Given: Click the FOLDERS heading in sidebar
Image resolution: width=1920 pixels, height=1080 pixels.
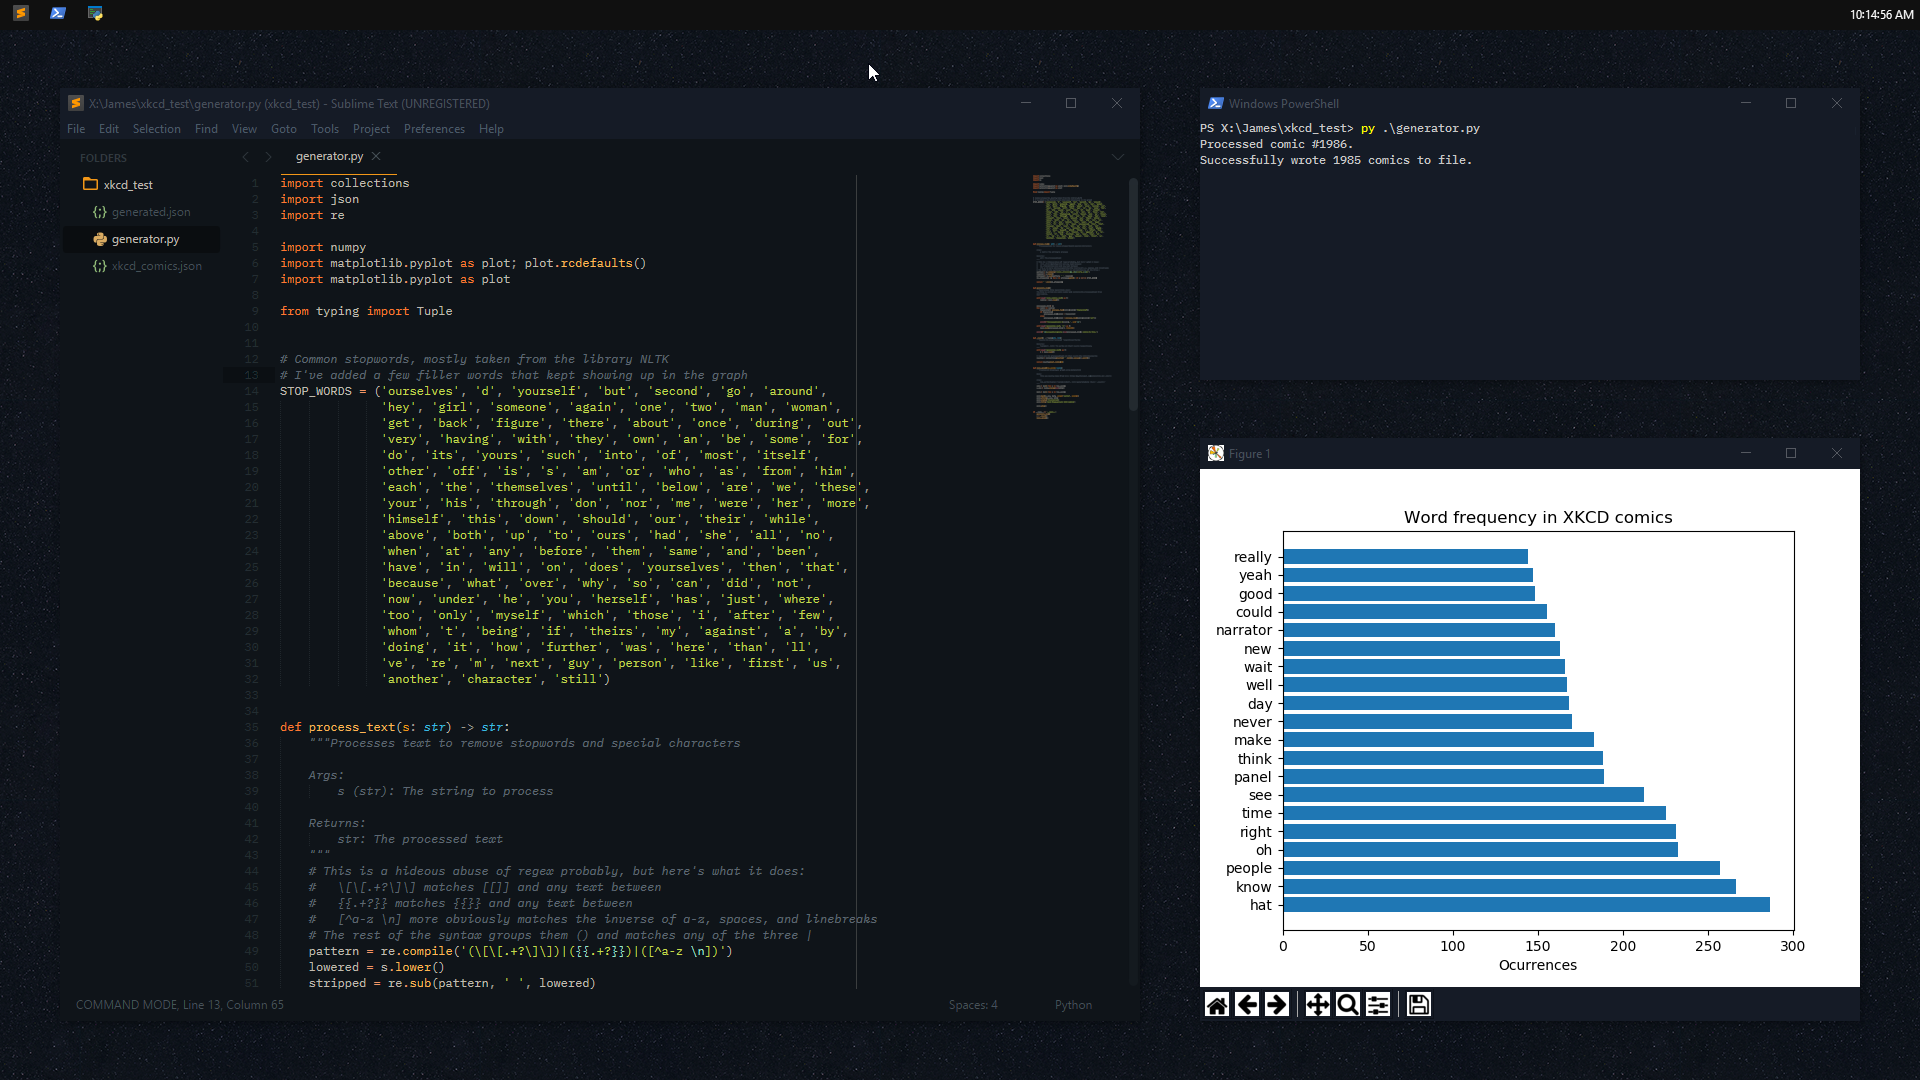Looking at the screenshot, I should click(103, 158).
